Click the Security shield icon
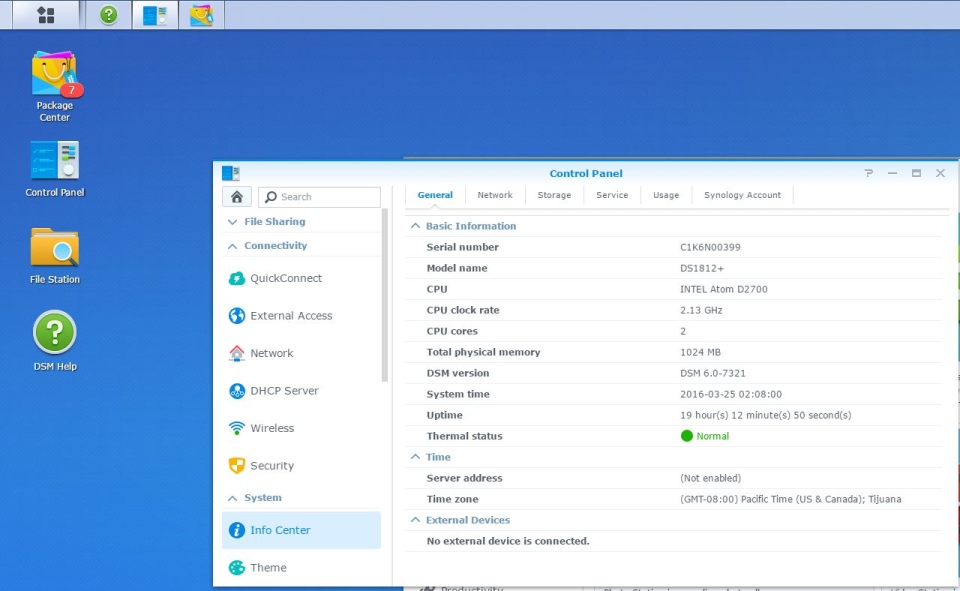Viewport: 960px width, 591px height. pyautogui.click(x=237, y=465)
